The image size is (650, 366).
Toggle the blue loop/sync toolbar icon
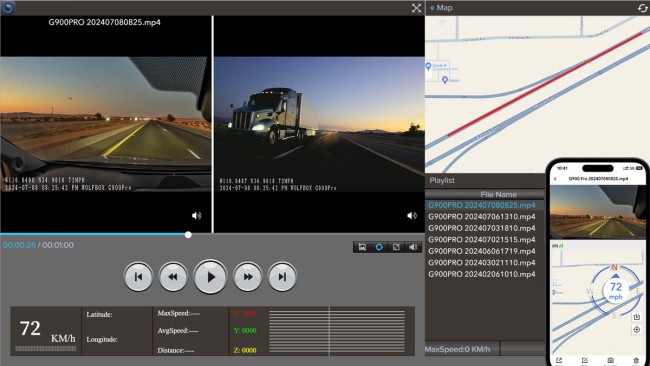[x=379, y=247]
